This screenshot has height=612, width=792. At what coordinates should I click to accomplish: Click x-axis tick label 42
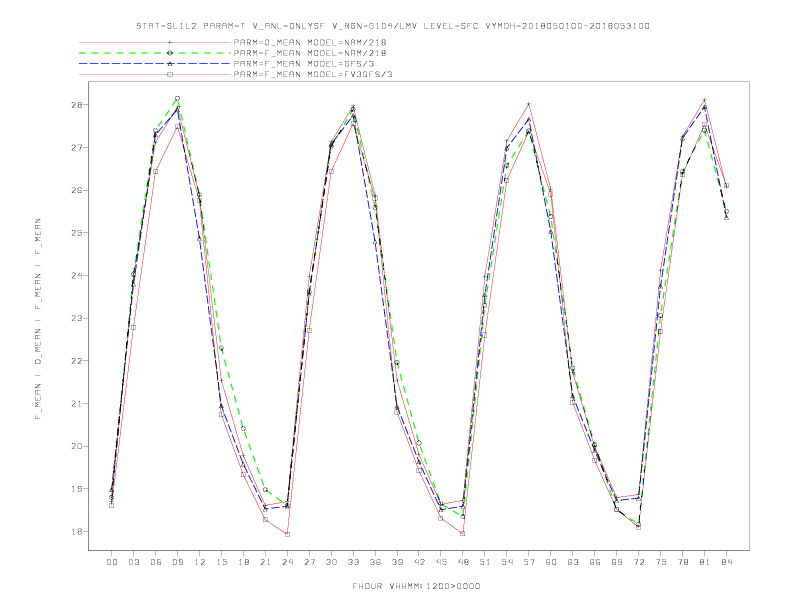click(419, 562)
